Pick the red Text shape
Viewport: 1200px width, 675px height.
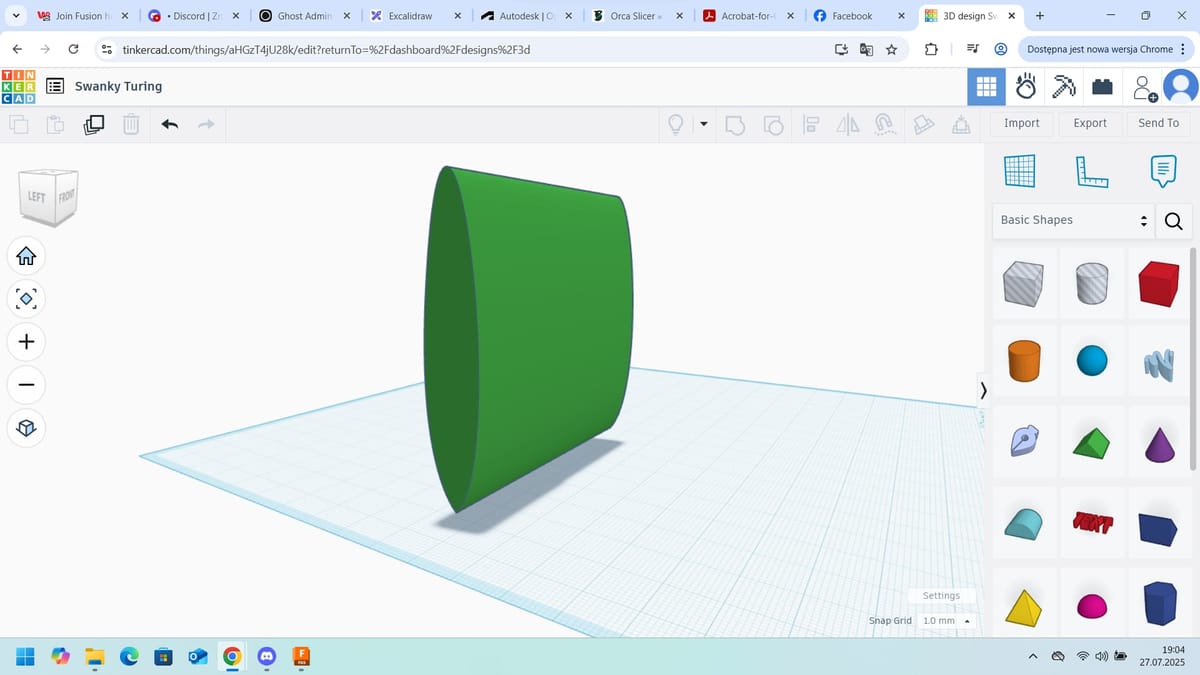pyautogui.click(x=1092, y=523)
